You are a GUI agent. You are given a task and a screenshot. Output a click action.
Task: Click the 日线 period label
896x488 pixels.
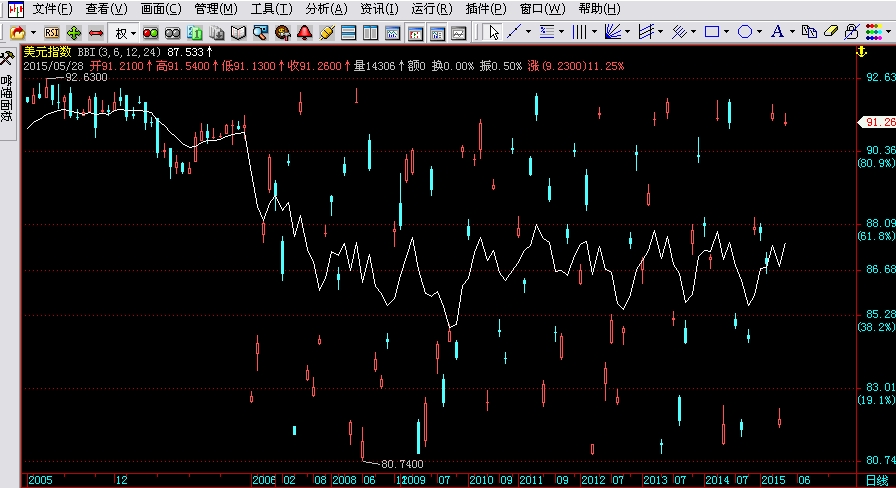(x=876, y=480)
